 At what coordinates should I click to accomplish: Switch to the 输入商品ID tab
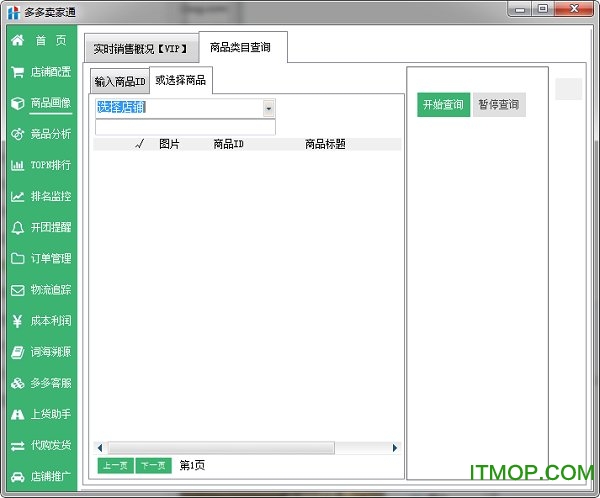pyautogui.click(x=120, y=81)
